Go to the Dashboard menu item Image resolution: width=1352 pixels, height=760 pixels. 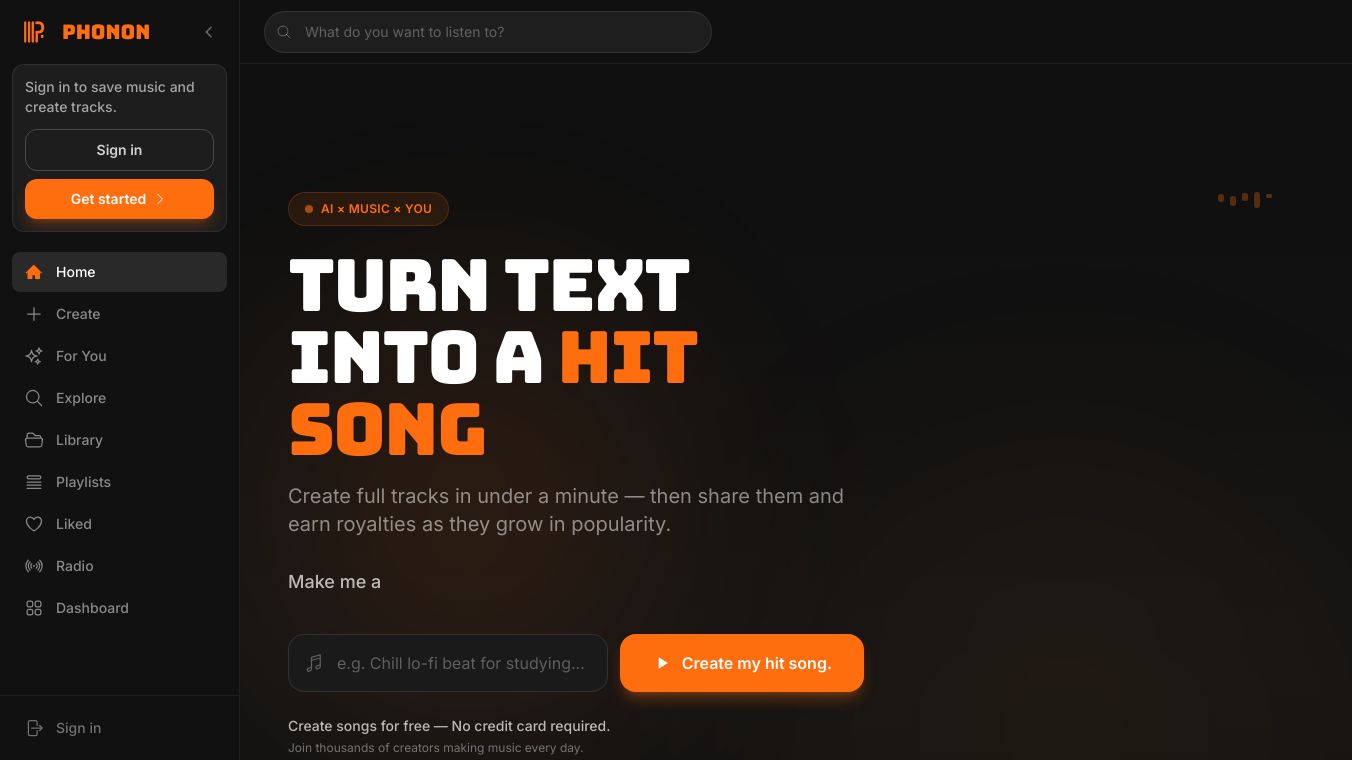pyautogui.click(x=119, y=608)
